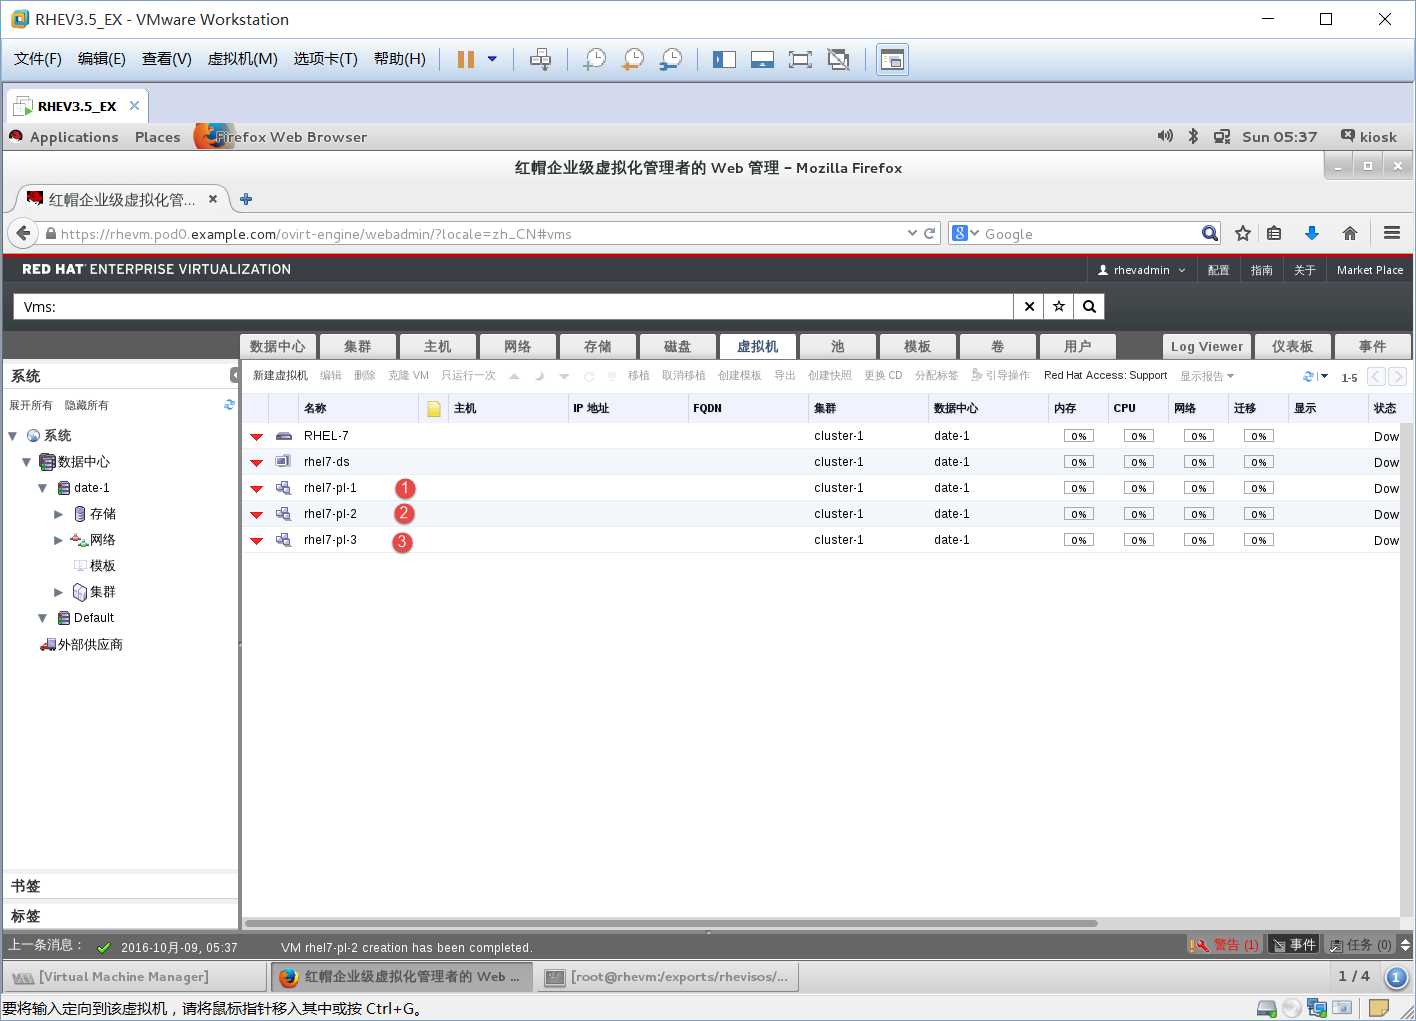Open the GNOME Places menu
1416x1021 pixels.
(x=158, y=137)
